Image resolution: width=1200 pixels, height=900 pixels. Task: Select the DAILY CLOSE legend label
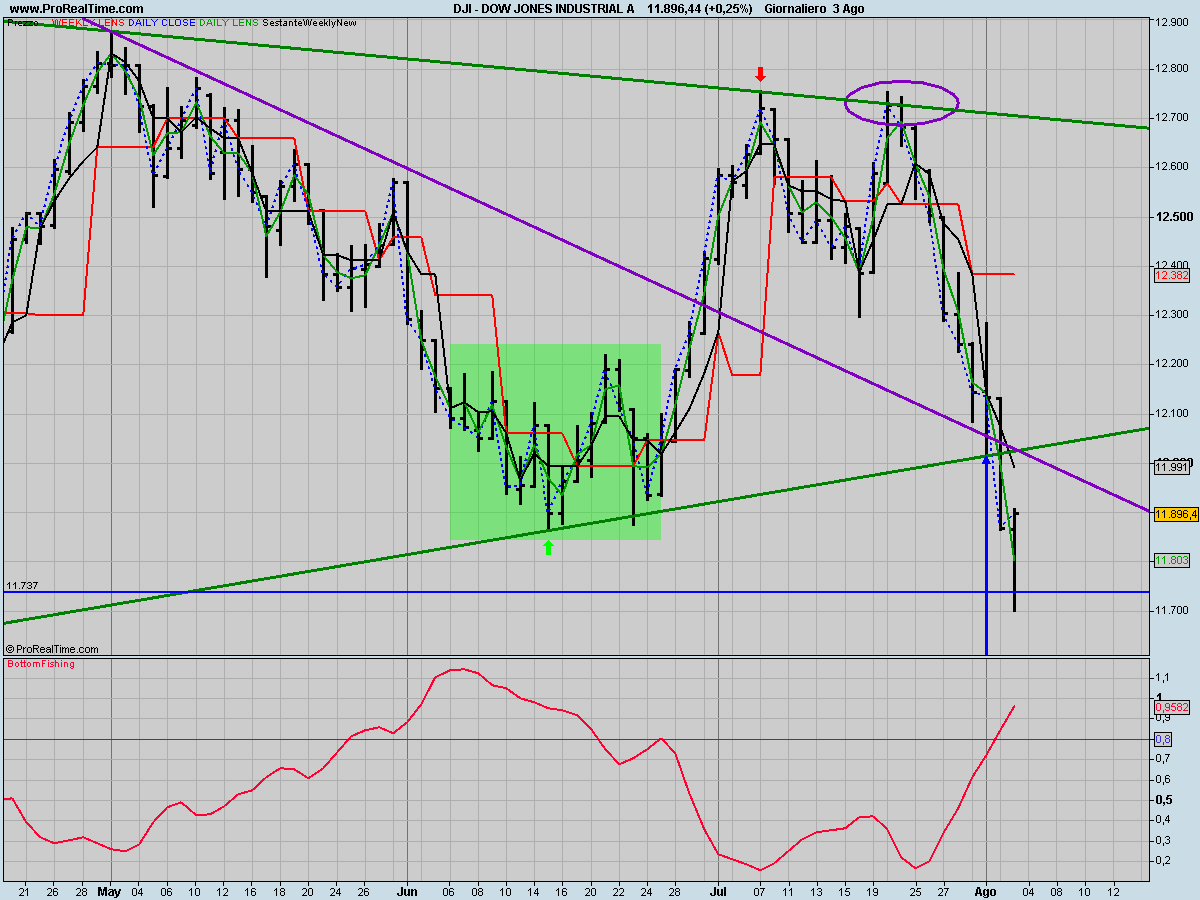click(x=161, y=21)
